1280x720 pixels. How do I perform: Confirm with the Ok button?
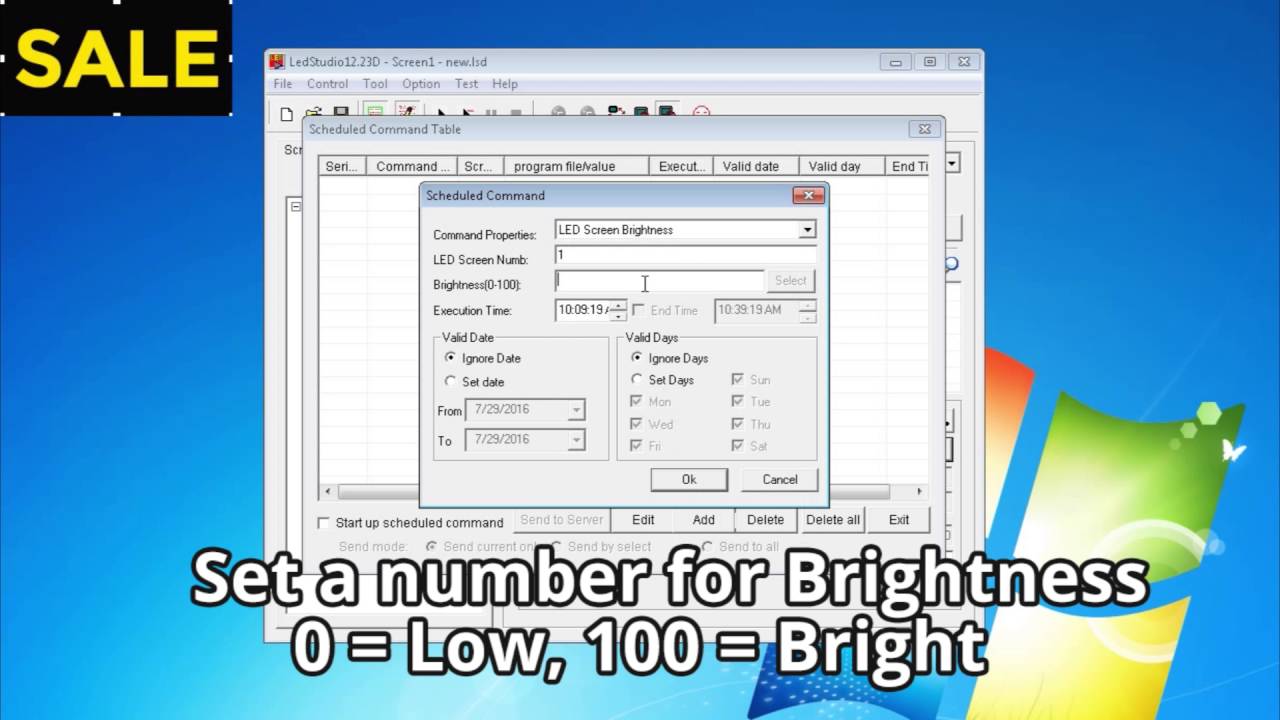(689, 480)
